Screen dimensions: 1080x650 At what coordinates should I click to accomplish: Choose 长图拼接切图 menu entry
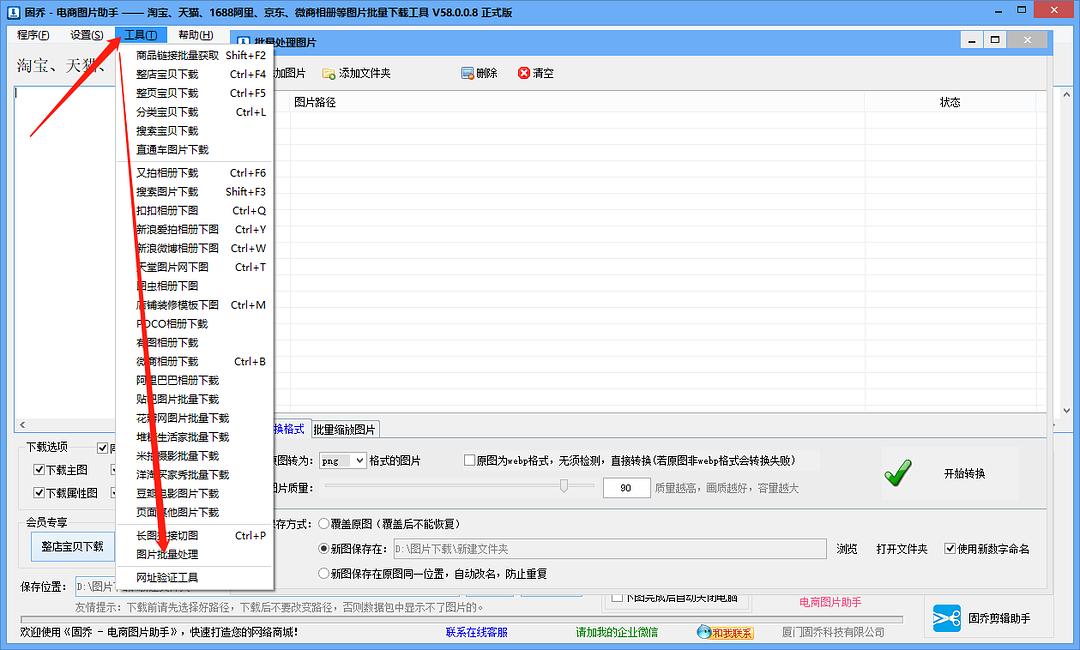tap(196, 536)
